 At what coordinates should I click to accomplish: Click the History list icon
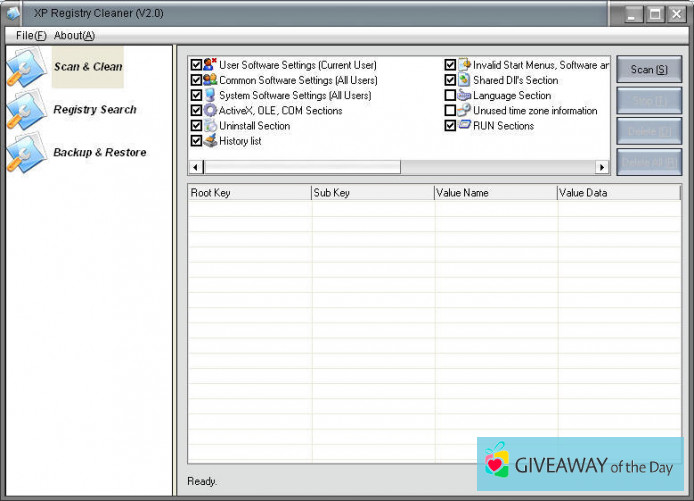[210, 141]
